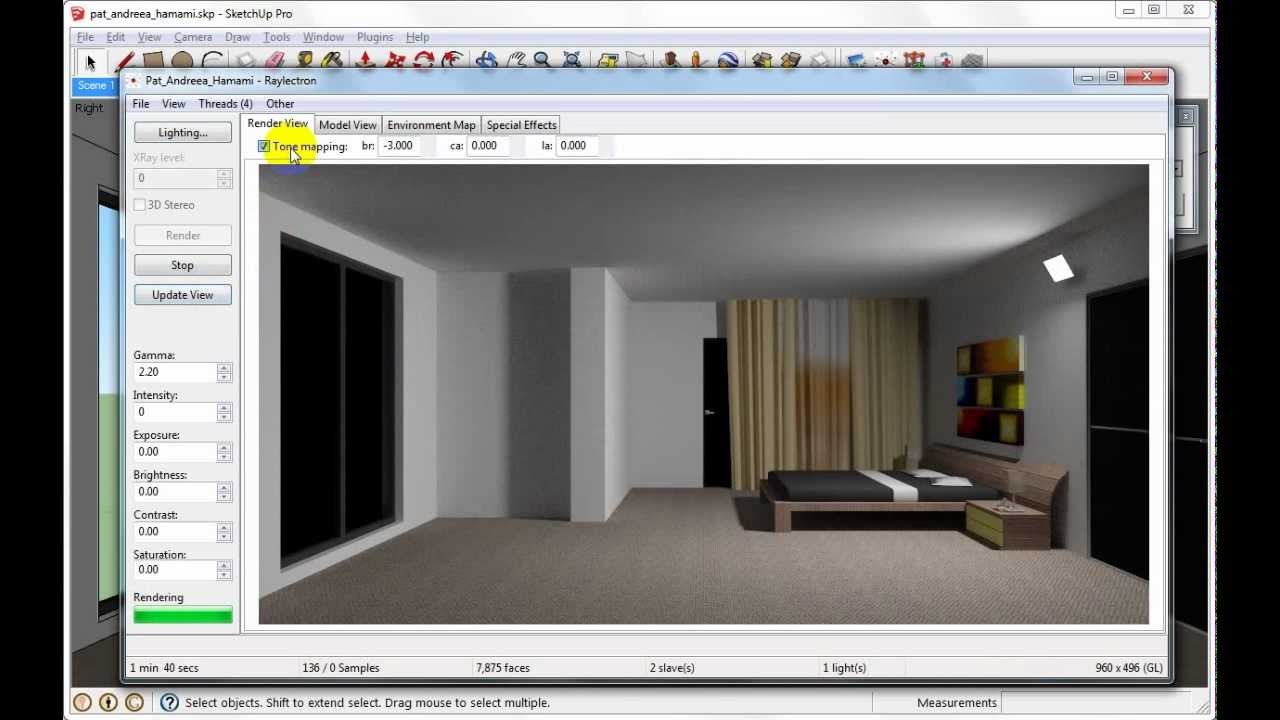1280x720 pixels.
Task: Switch to the Special Effects tab
Action: pyautogui.click(x=521, y=125)
